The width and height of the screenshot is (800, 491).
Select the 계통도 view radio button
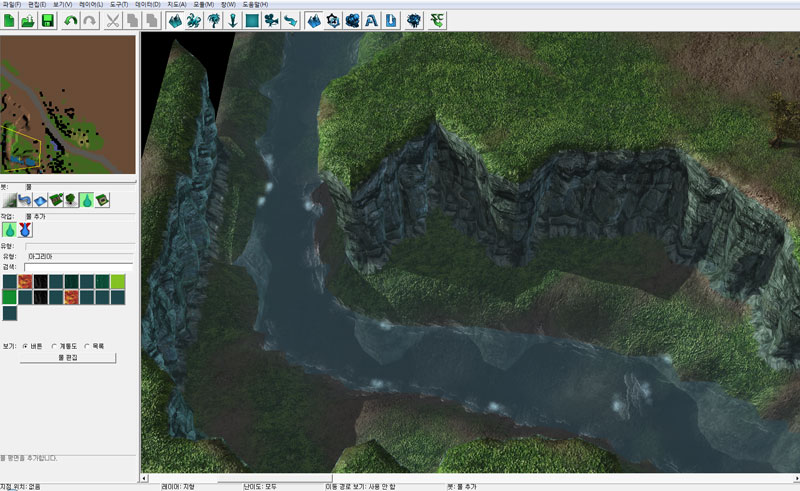(54, 346)
